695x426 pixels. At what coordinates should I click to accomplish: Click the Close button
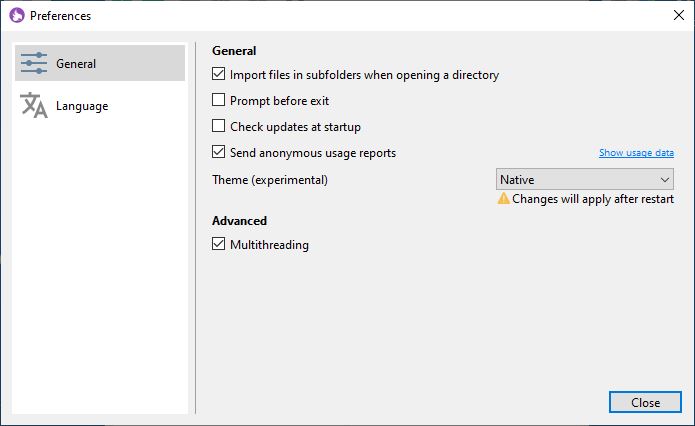[x=645, y=402]
